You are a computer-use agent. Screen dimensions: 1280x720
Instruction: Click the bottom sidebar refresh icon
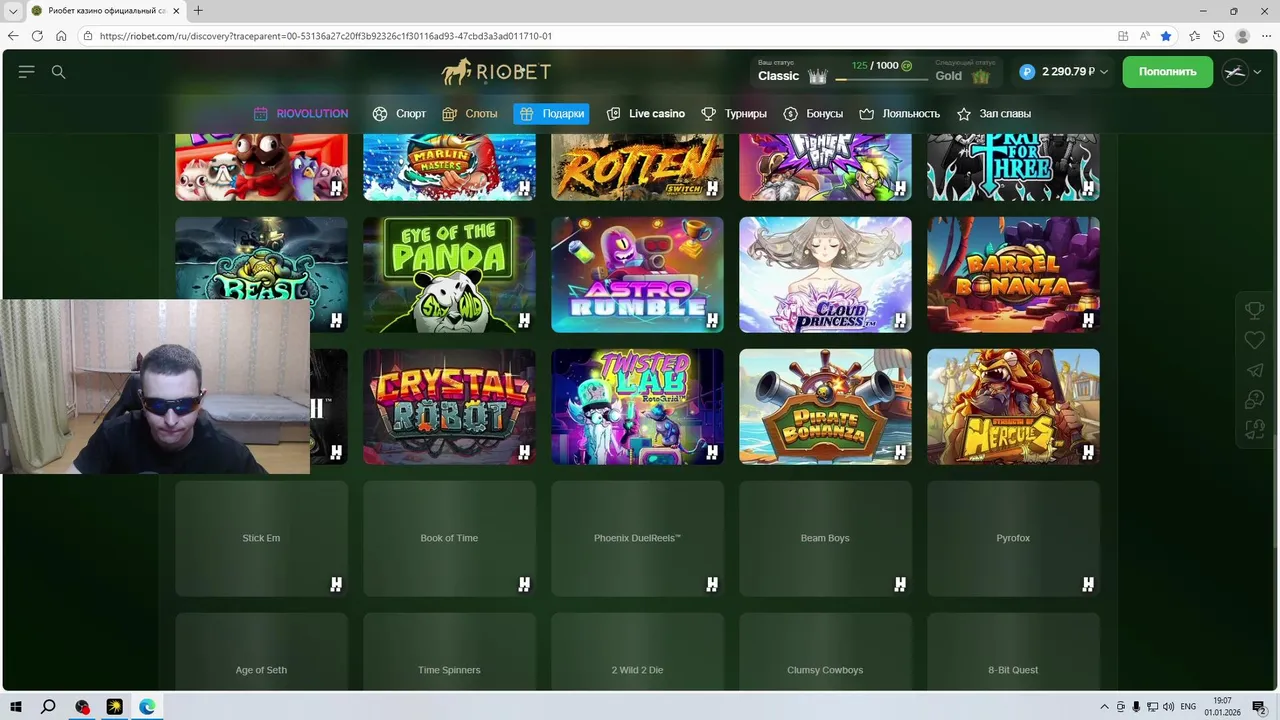1254,429
